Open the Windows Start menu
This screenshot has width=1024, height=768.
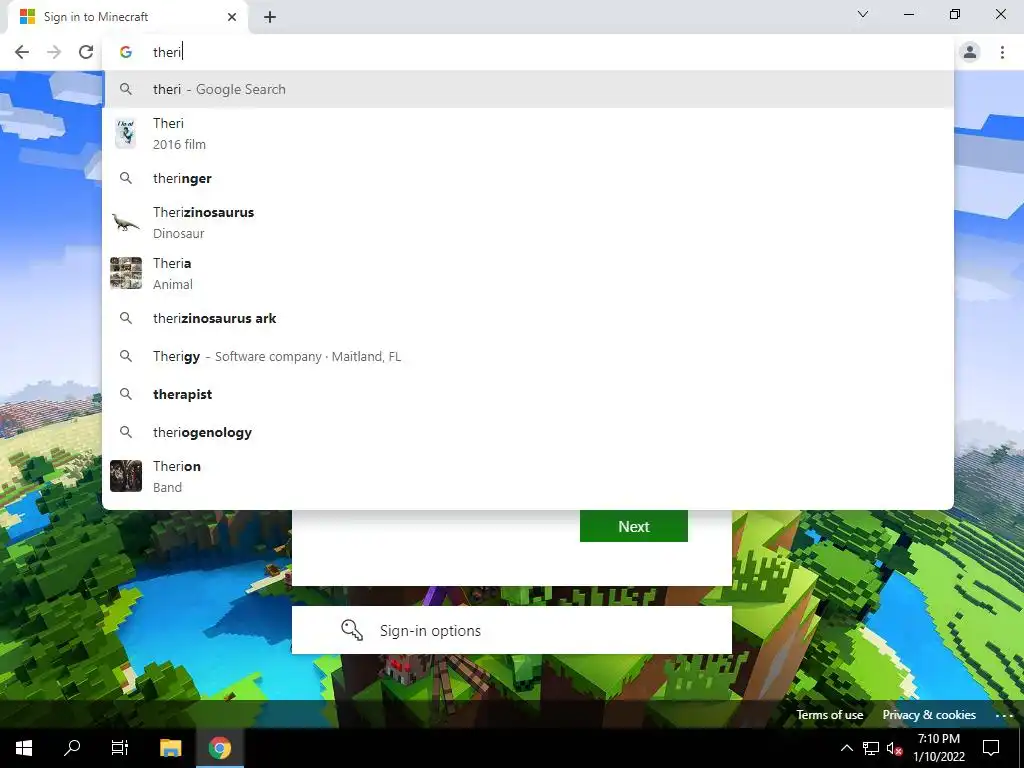pyautogui.click(x=24, y=748)
